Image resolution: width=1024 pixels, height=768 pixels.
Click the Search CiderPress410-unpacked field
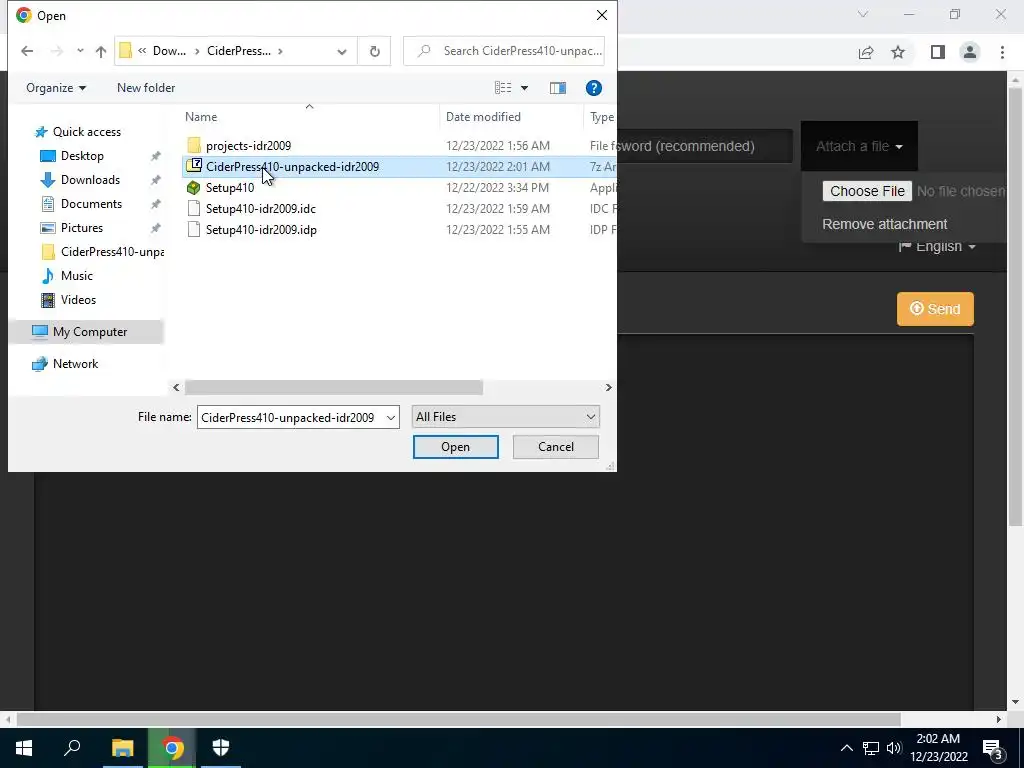[x=504, y=51]
